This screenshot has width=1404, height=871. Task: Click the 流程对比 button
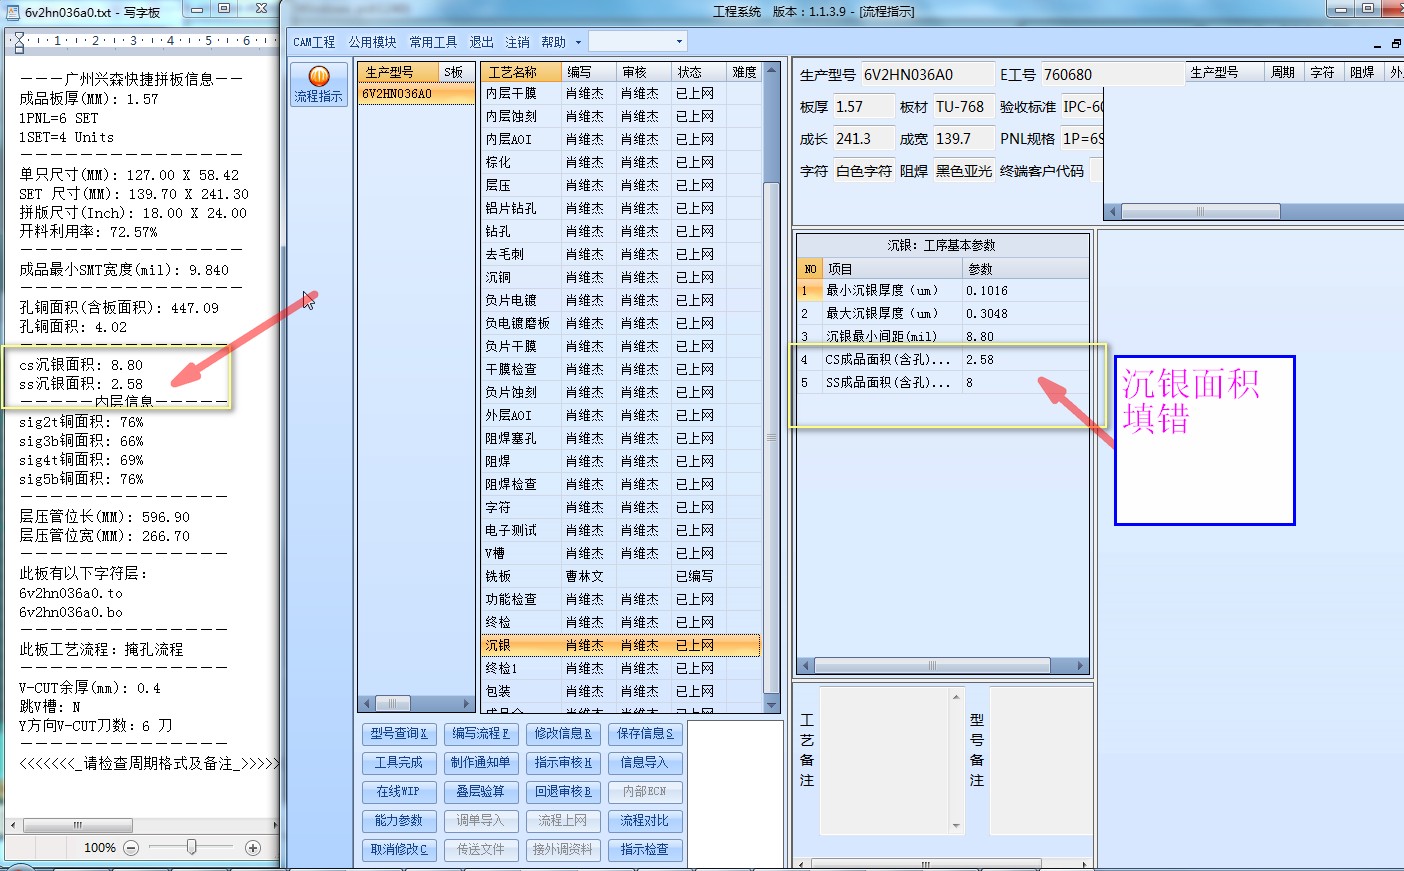point(645,820)
